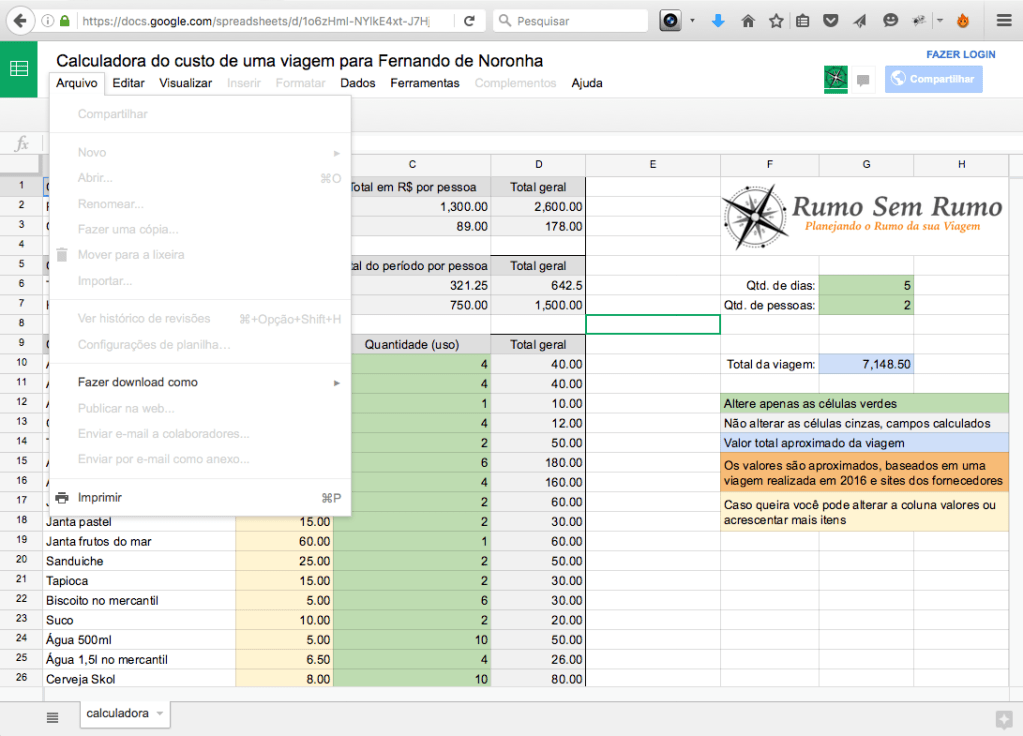Image resolution: width=1023 pixels, height=736 pixels.
Task: Click the Google Sheets home icon
Action: [x=19, y=69]
